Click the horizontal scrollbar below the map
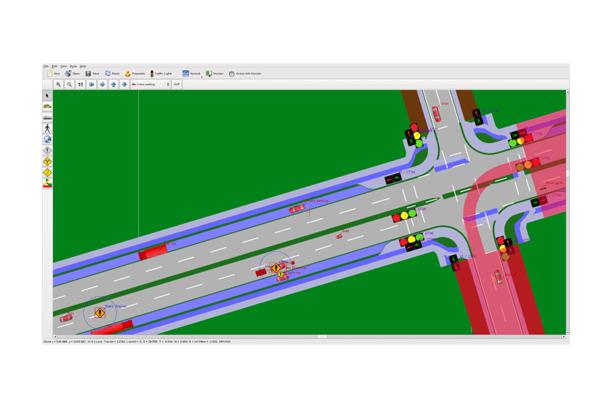 (320, 336)
